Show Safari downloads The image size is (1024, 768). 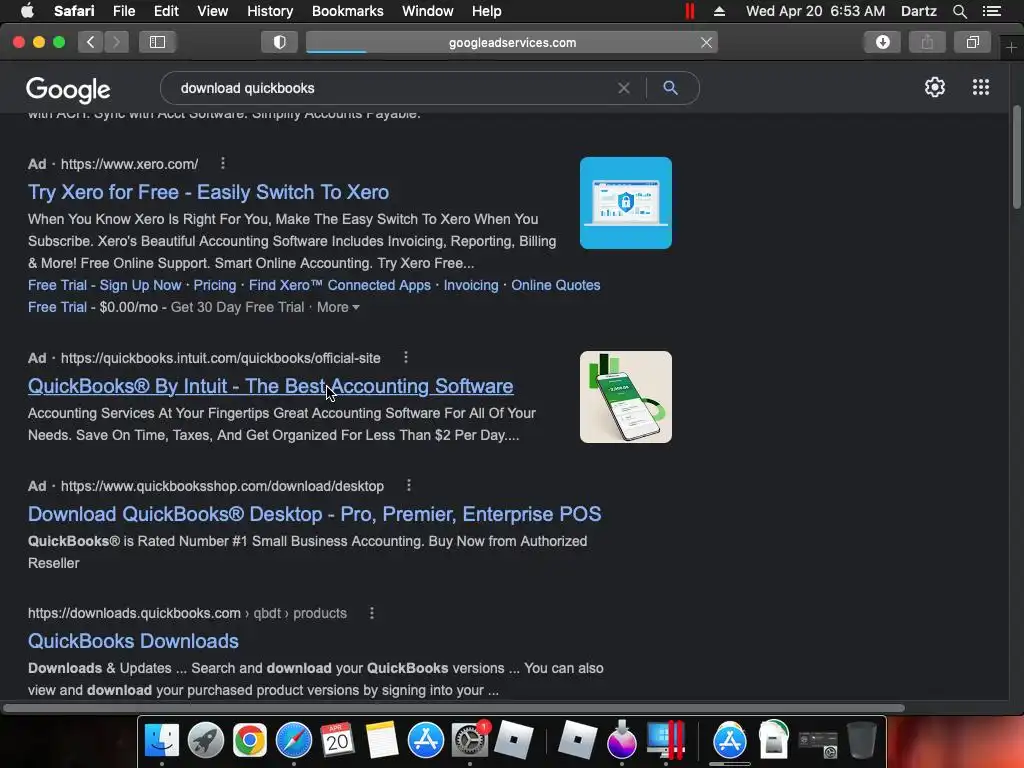tap(882, 42)
